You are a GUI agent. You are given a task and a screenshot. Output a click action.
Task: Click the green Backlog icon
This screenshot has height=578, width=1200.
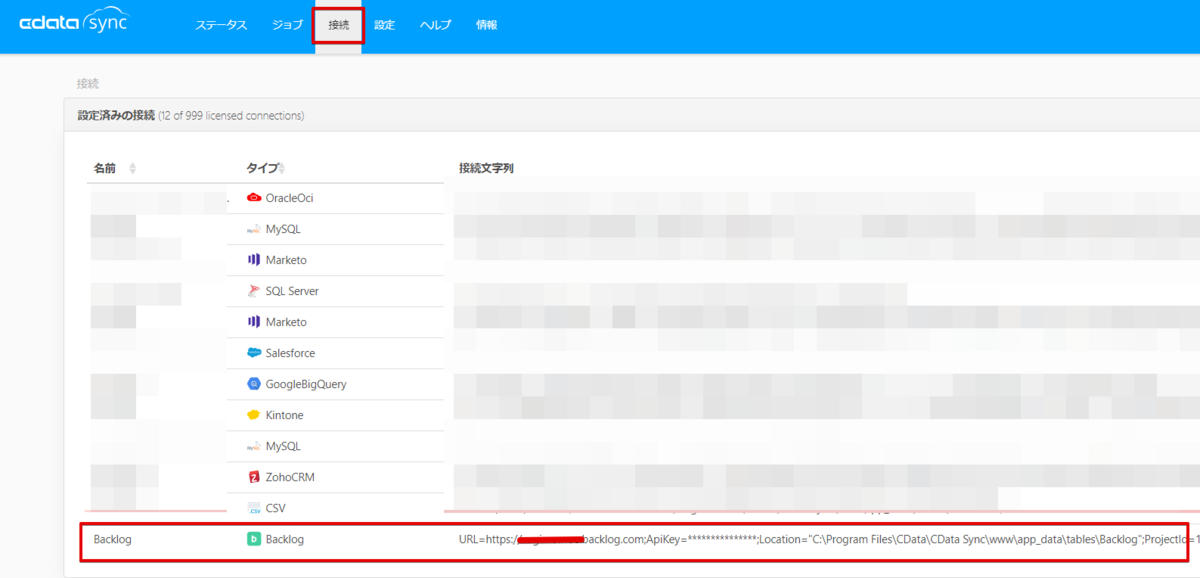tap(254, 539)
